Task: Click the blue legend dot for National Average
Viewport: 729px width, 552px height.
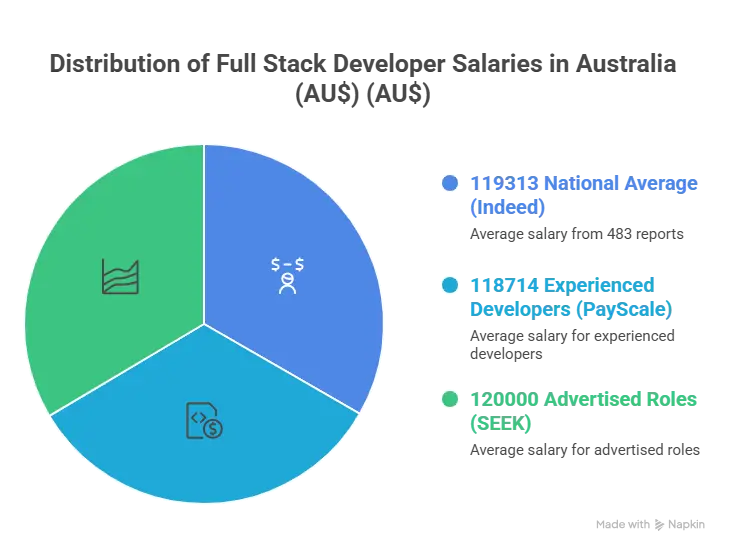Action: 450,183
